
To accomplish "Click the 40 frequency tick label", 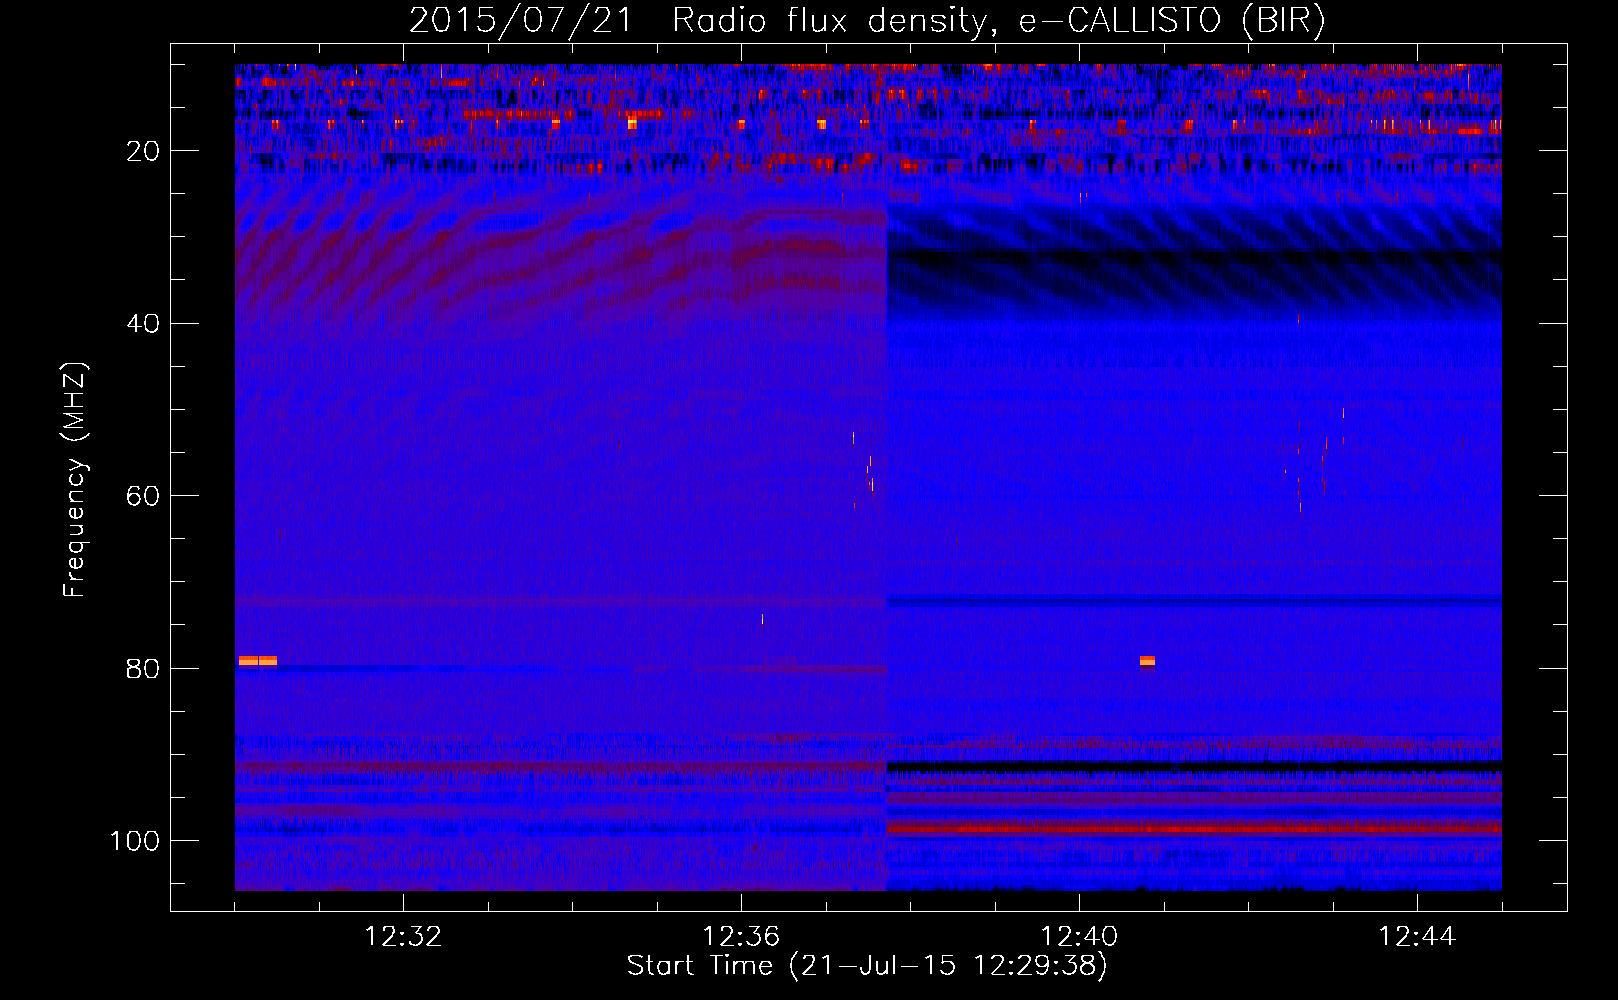I will 144,324.
